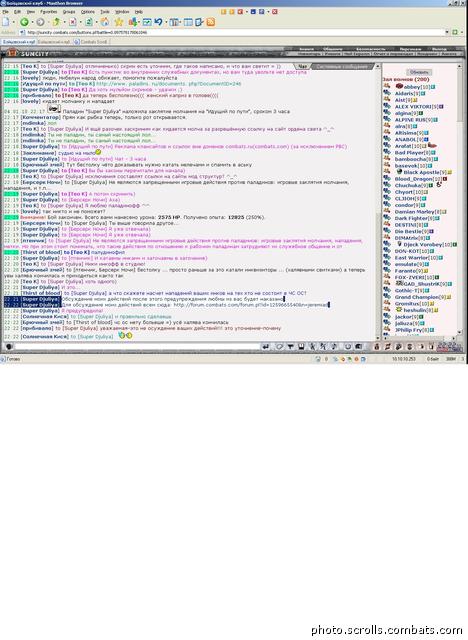Click the blue Undo arrow toolbar icon
Image resolution: width=468 pixels, height=640 pixels.
(158, 22)
